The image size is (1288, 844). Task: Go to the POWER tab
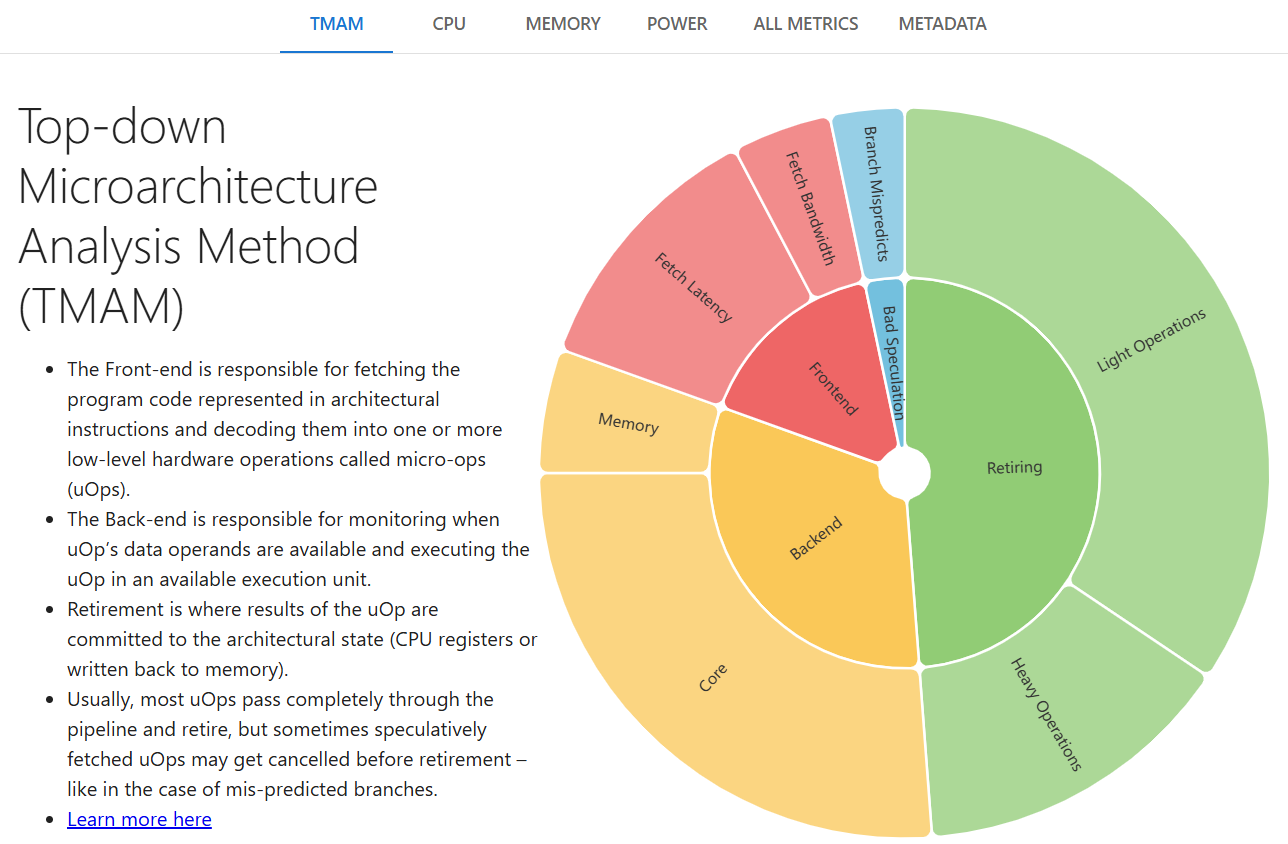coord(677,24)
